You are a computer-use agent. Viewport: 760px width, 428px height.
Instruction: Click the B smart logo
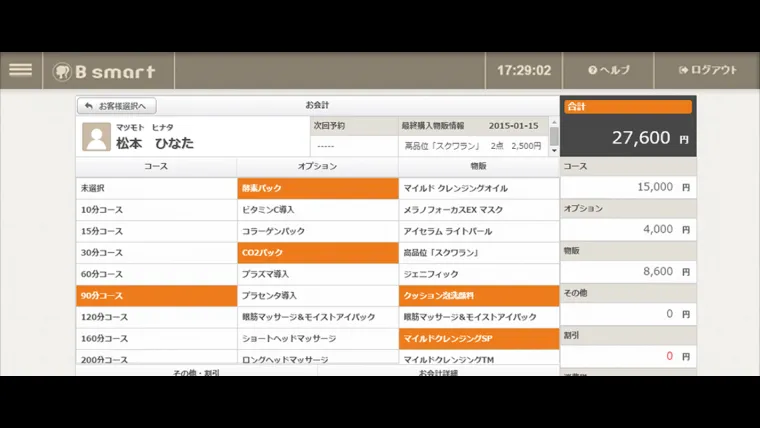tap(104, 71)
